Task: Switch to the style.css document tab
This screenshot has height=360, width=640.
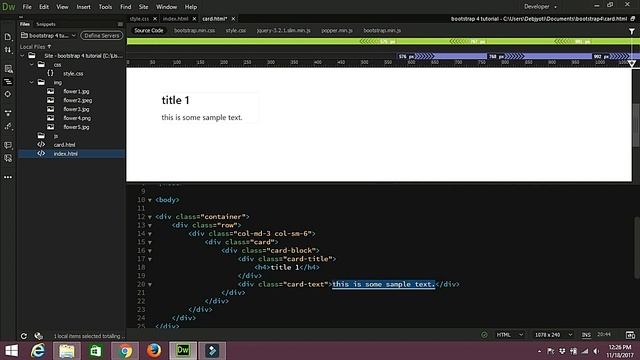Action: click(139, 19)
